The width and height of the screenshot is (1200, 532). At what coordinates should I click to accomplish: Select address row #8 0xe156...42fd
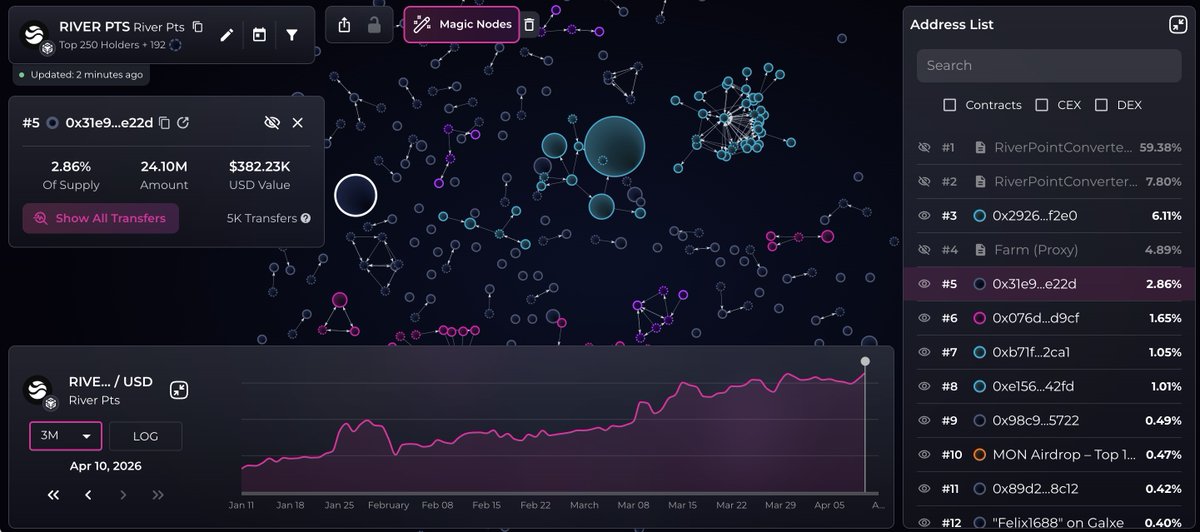point(1049,386)
